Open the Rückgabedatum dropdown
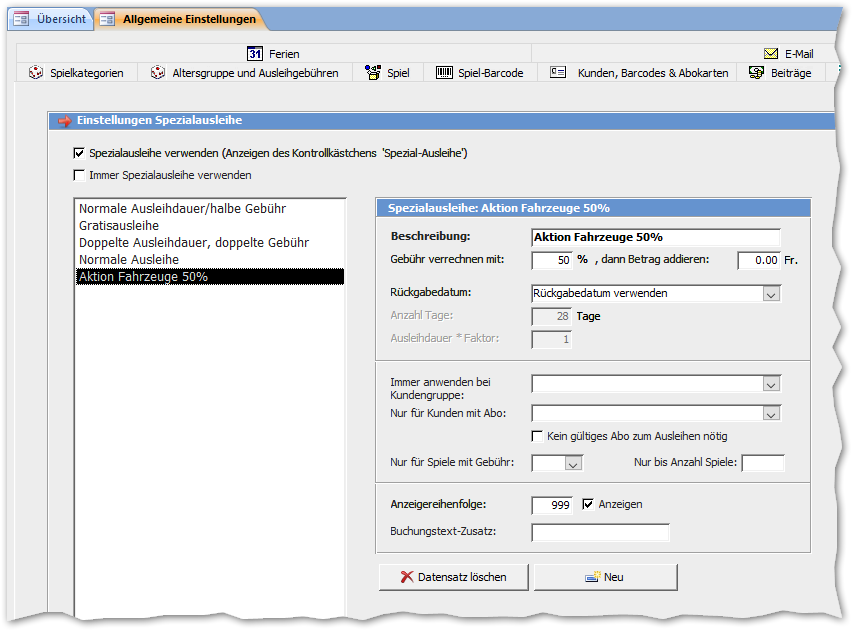 pyautogui.click(x=771, y=294)
